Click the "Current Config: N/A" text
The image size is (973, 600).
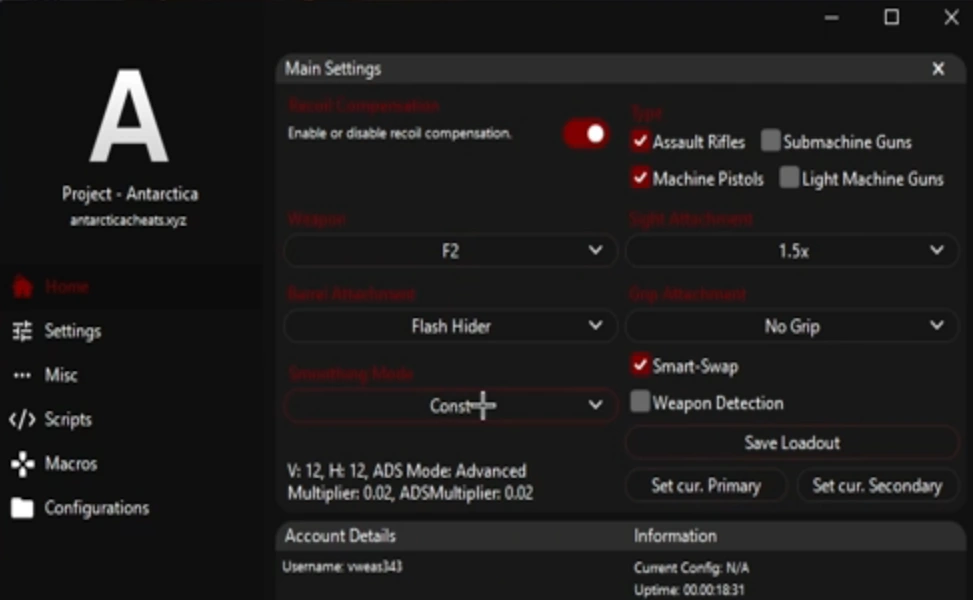point(691,568)
